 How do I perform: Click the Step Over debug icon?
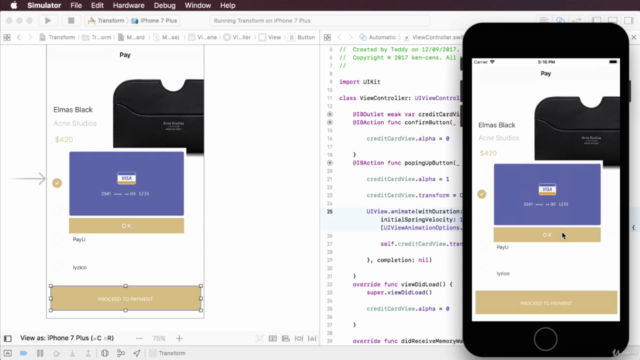[56, 353]
